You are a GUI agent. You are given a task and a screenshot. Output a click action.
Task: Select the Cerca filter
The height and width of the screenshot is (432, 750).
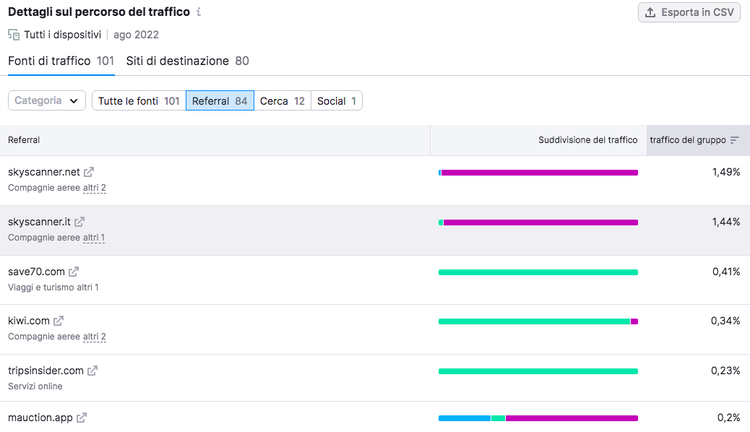(282, 101)
